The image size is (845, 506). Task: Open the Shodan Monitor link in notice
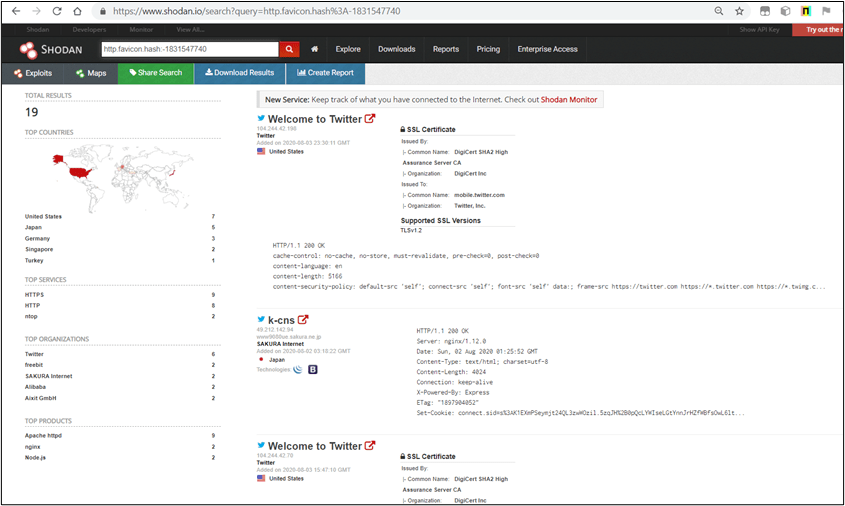[569, 100]
